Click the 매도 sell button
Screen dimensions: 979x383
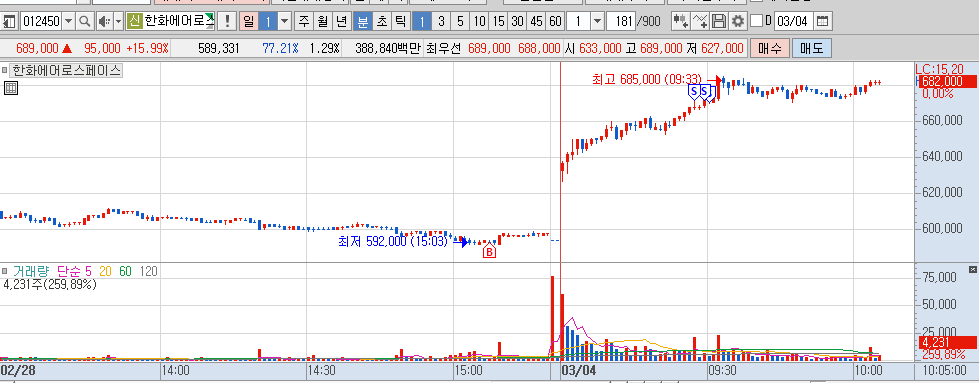click(811, 48)
